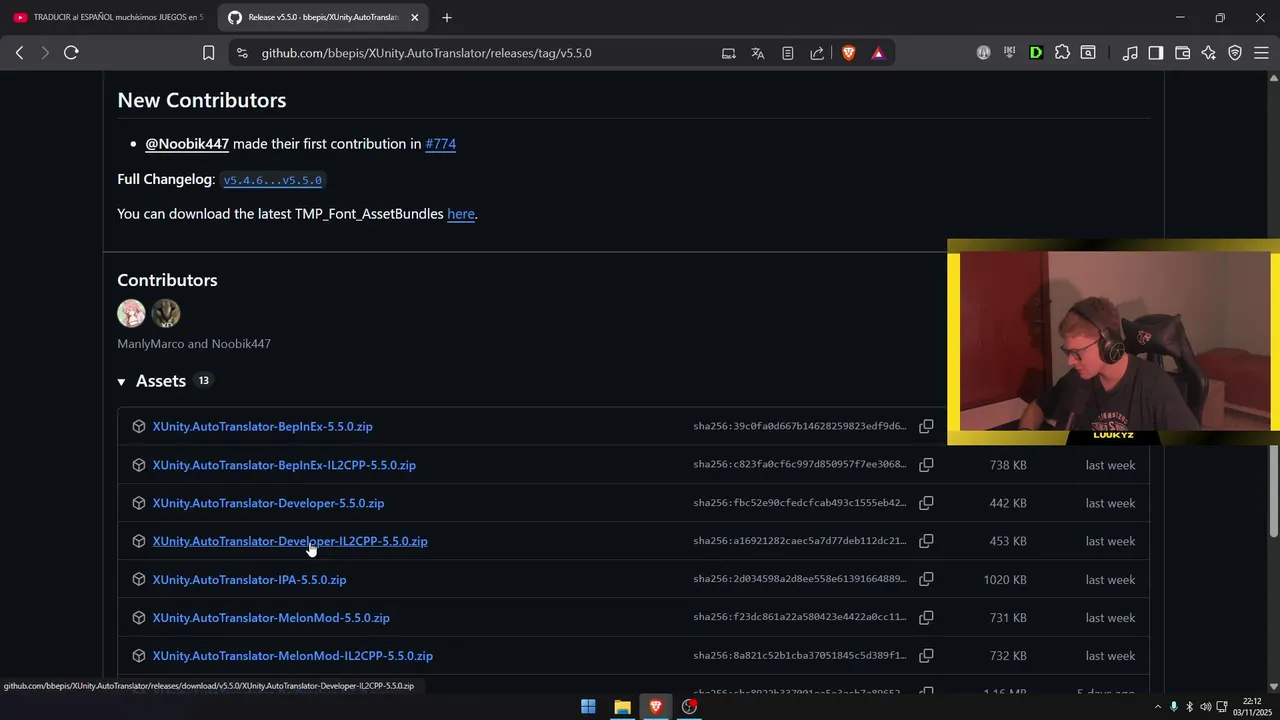The height and width of the screenshot is (720, 1280).
Task: Download XUnity.AutoTranslator-BepInEx-IL2CPP-5.5.0.zip
Action: 284,465
